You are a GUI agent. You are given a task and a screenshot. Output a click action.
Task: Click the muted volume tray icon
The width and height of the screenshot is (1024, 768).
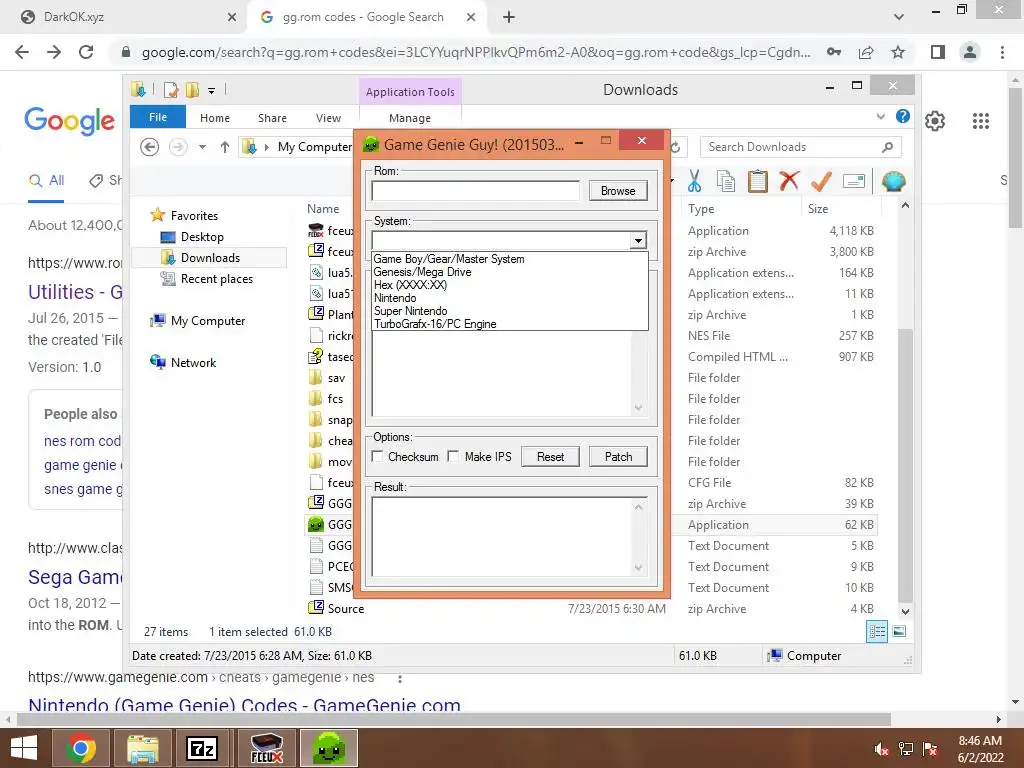pos(881,749)
